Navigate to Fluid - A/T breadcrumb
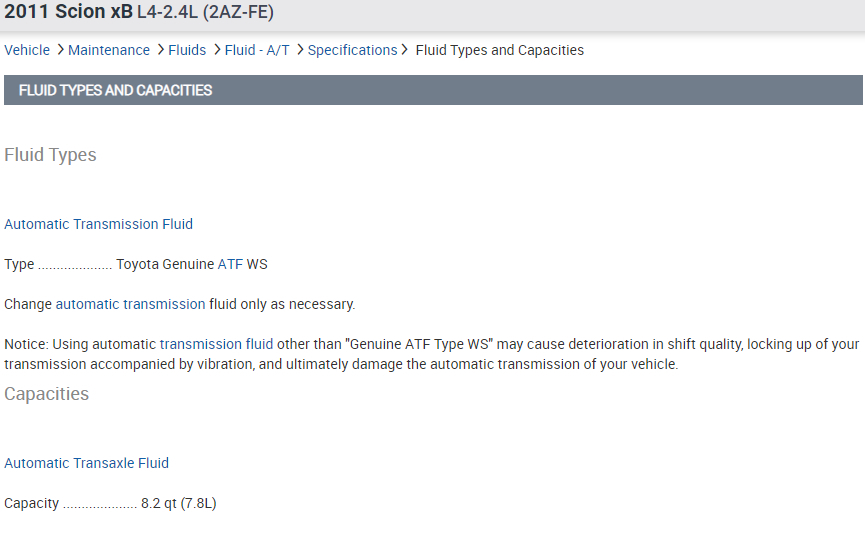The height and width of the screenshot is (533, 865). coord(257,50)
